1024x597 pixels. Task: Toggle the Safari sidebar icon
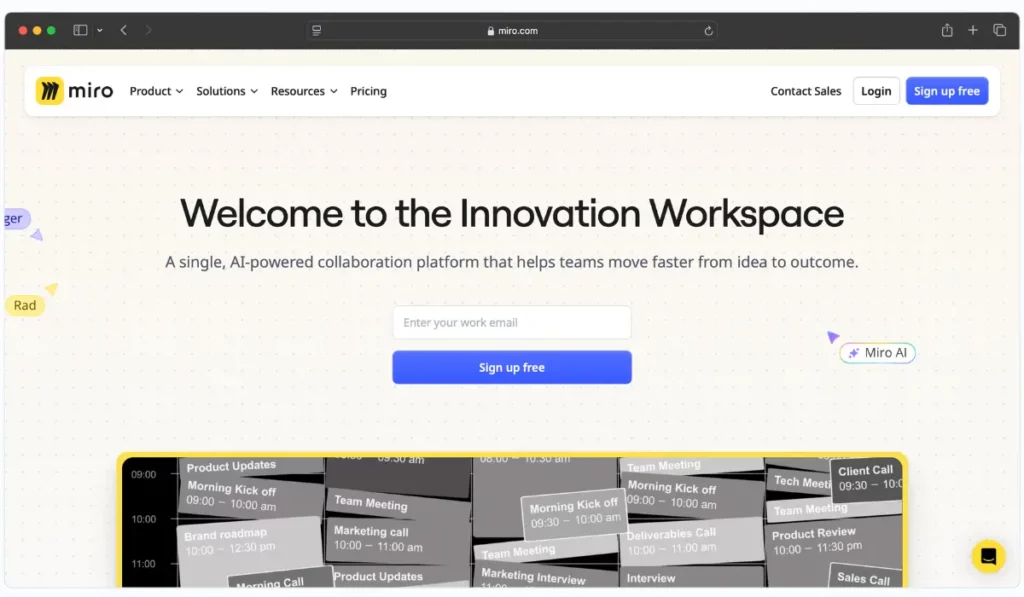click(80, 30)
